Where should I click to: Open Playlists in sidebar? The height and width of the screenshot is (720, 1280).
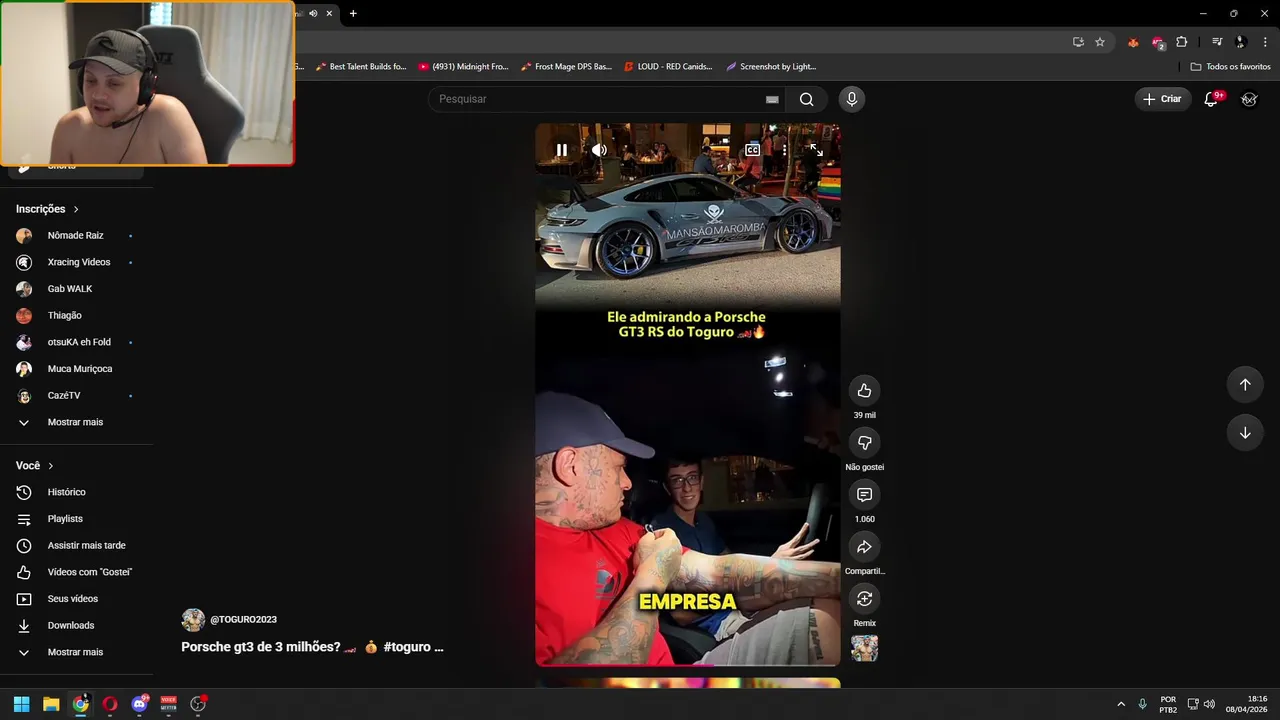click(x=76, y=519)
